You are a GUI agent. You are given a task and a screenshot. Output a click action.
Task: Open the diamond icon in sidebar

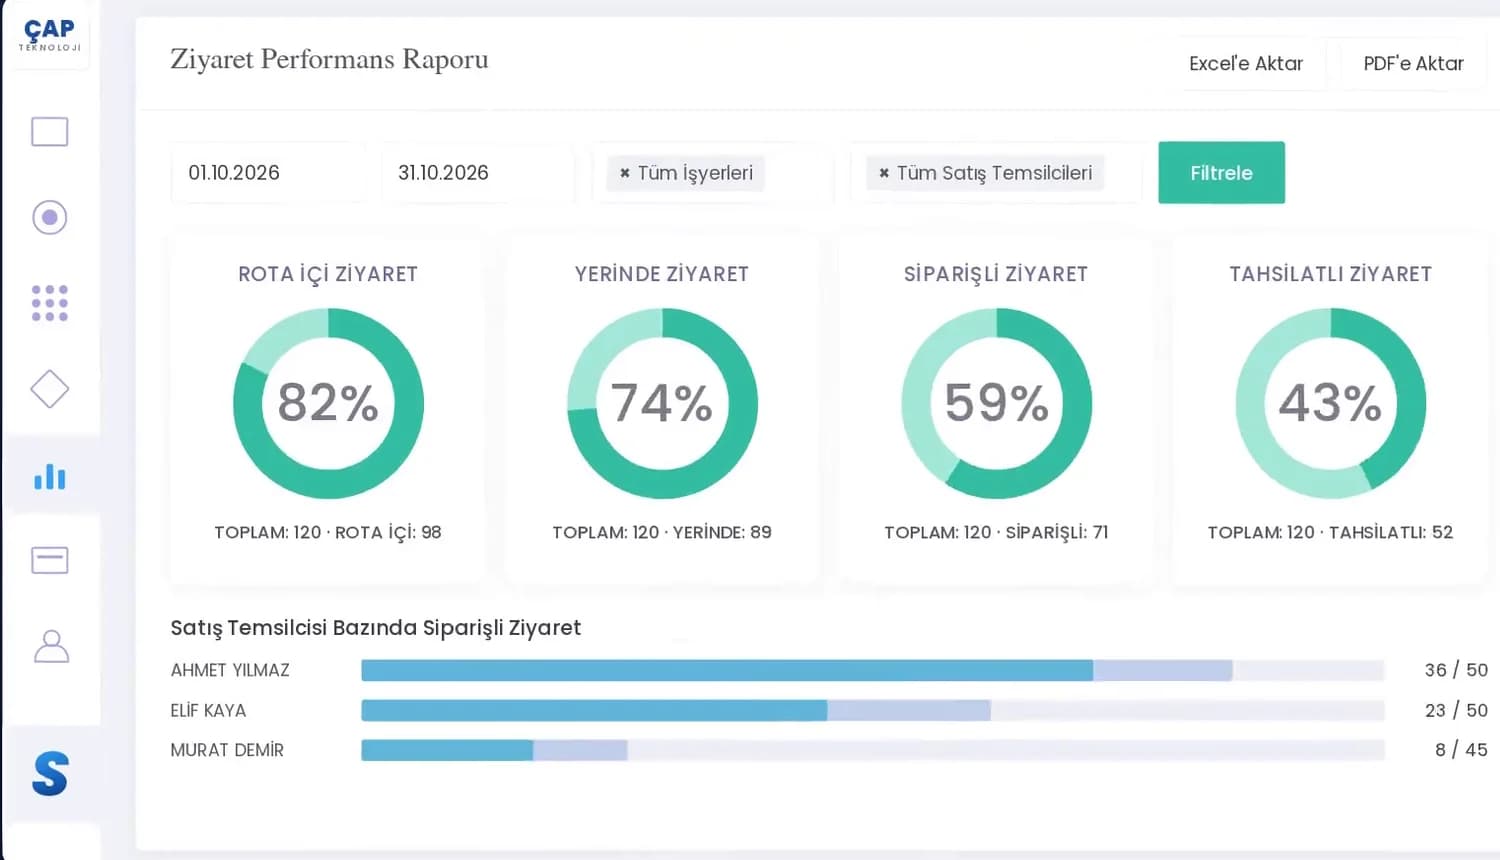click(50, 389)
